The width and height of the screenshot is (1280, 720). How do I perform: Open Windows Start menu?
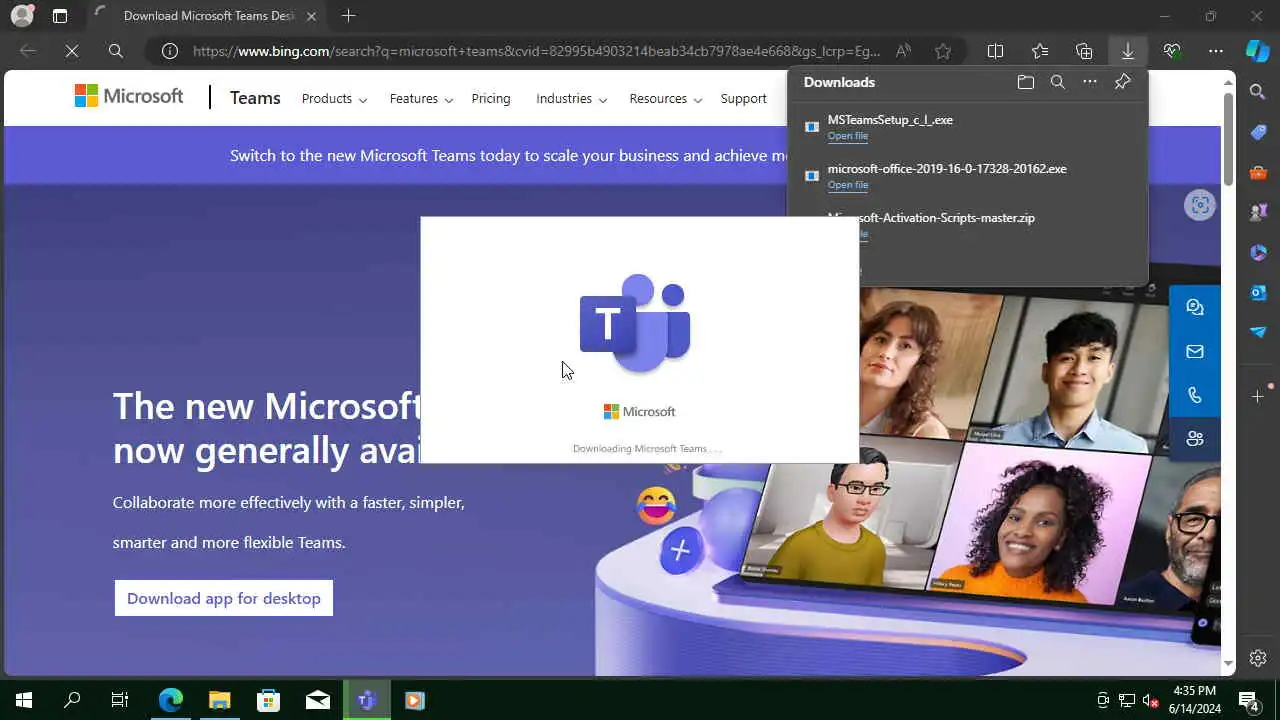pyautogui.click(x=24, y=700)
